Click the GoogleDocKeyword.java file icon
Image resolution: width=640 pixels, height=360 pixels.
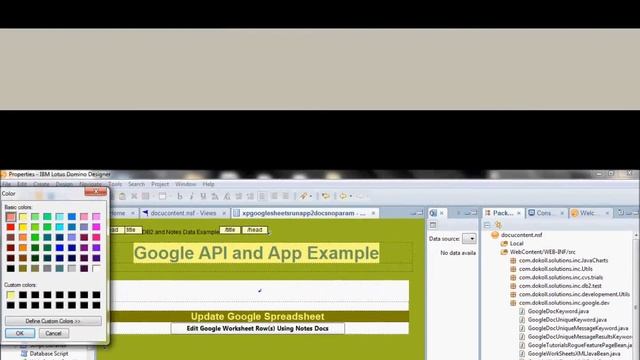point(522,311)
